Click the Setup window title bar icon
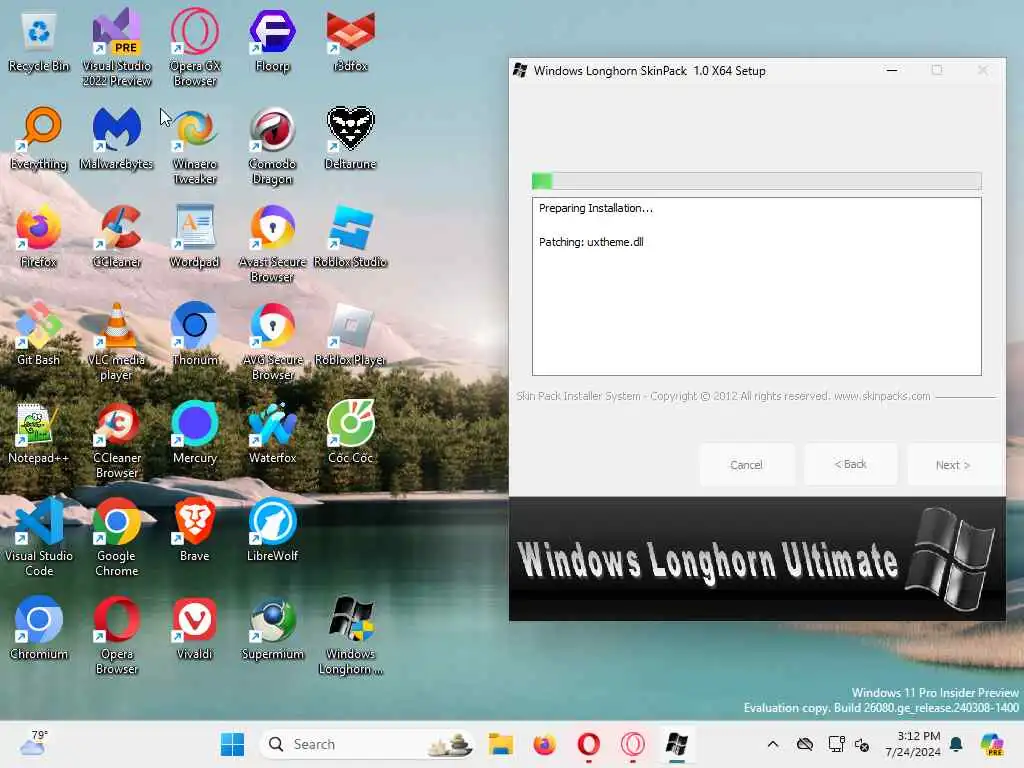Viewport: 1024px width, 768px height. (x=520, y=71)
